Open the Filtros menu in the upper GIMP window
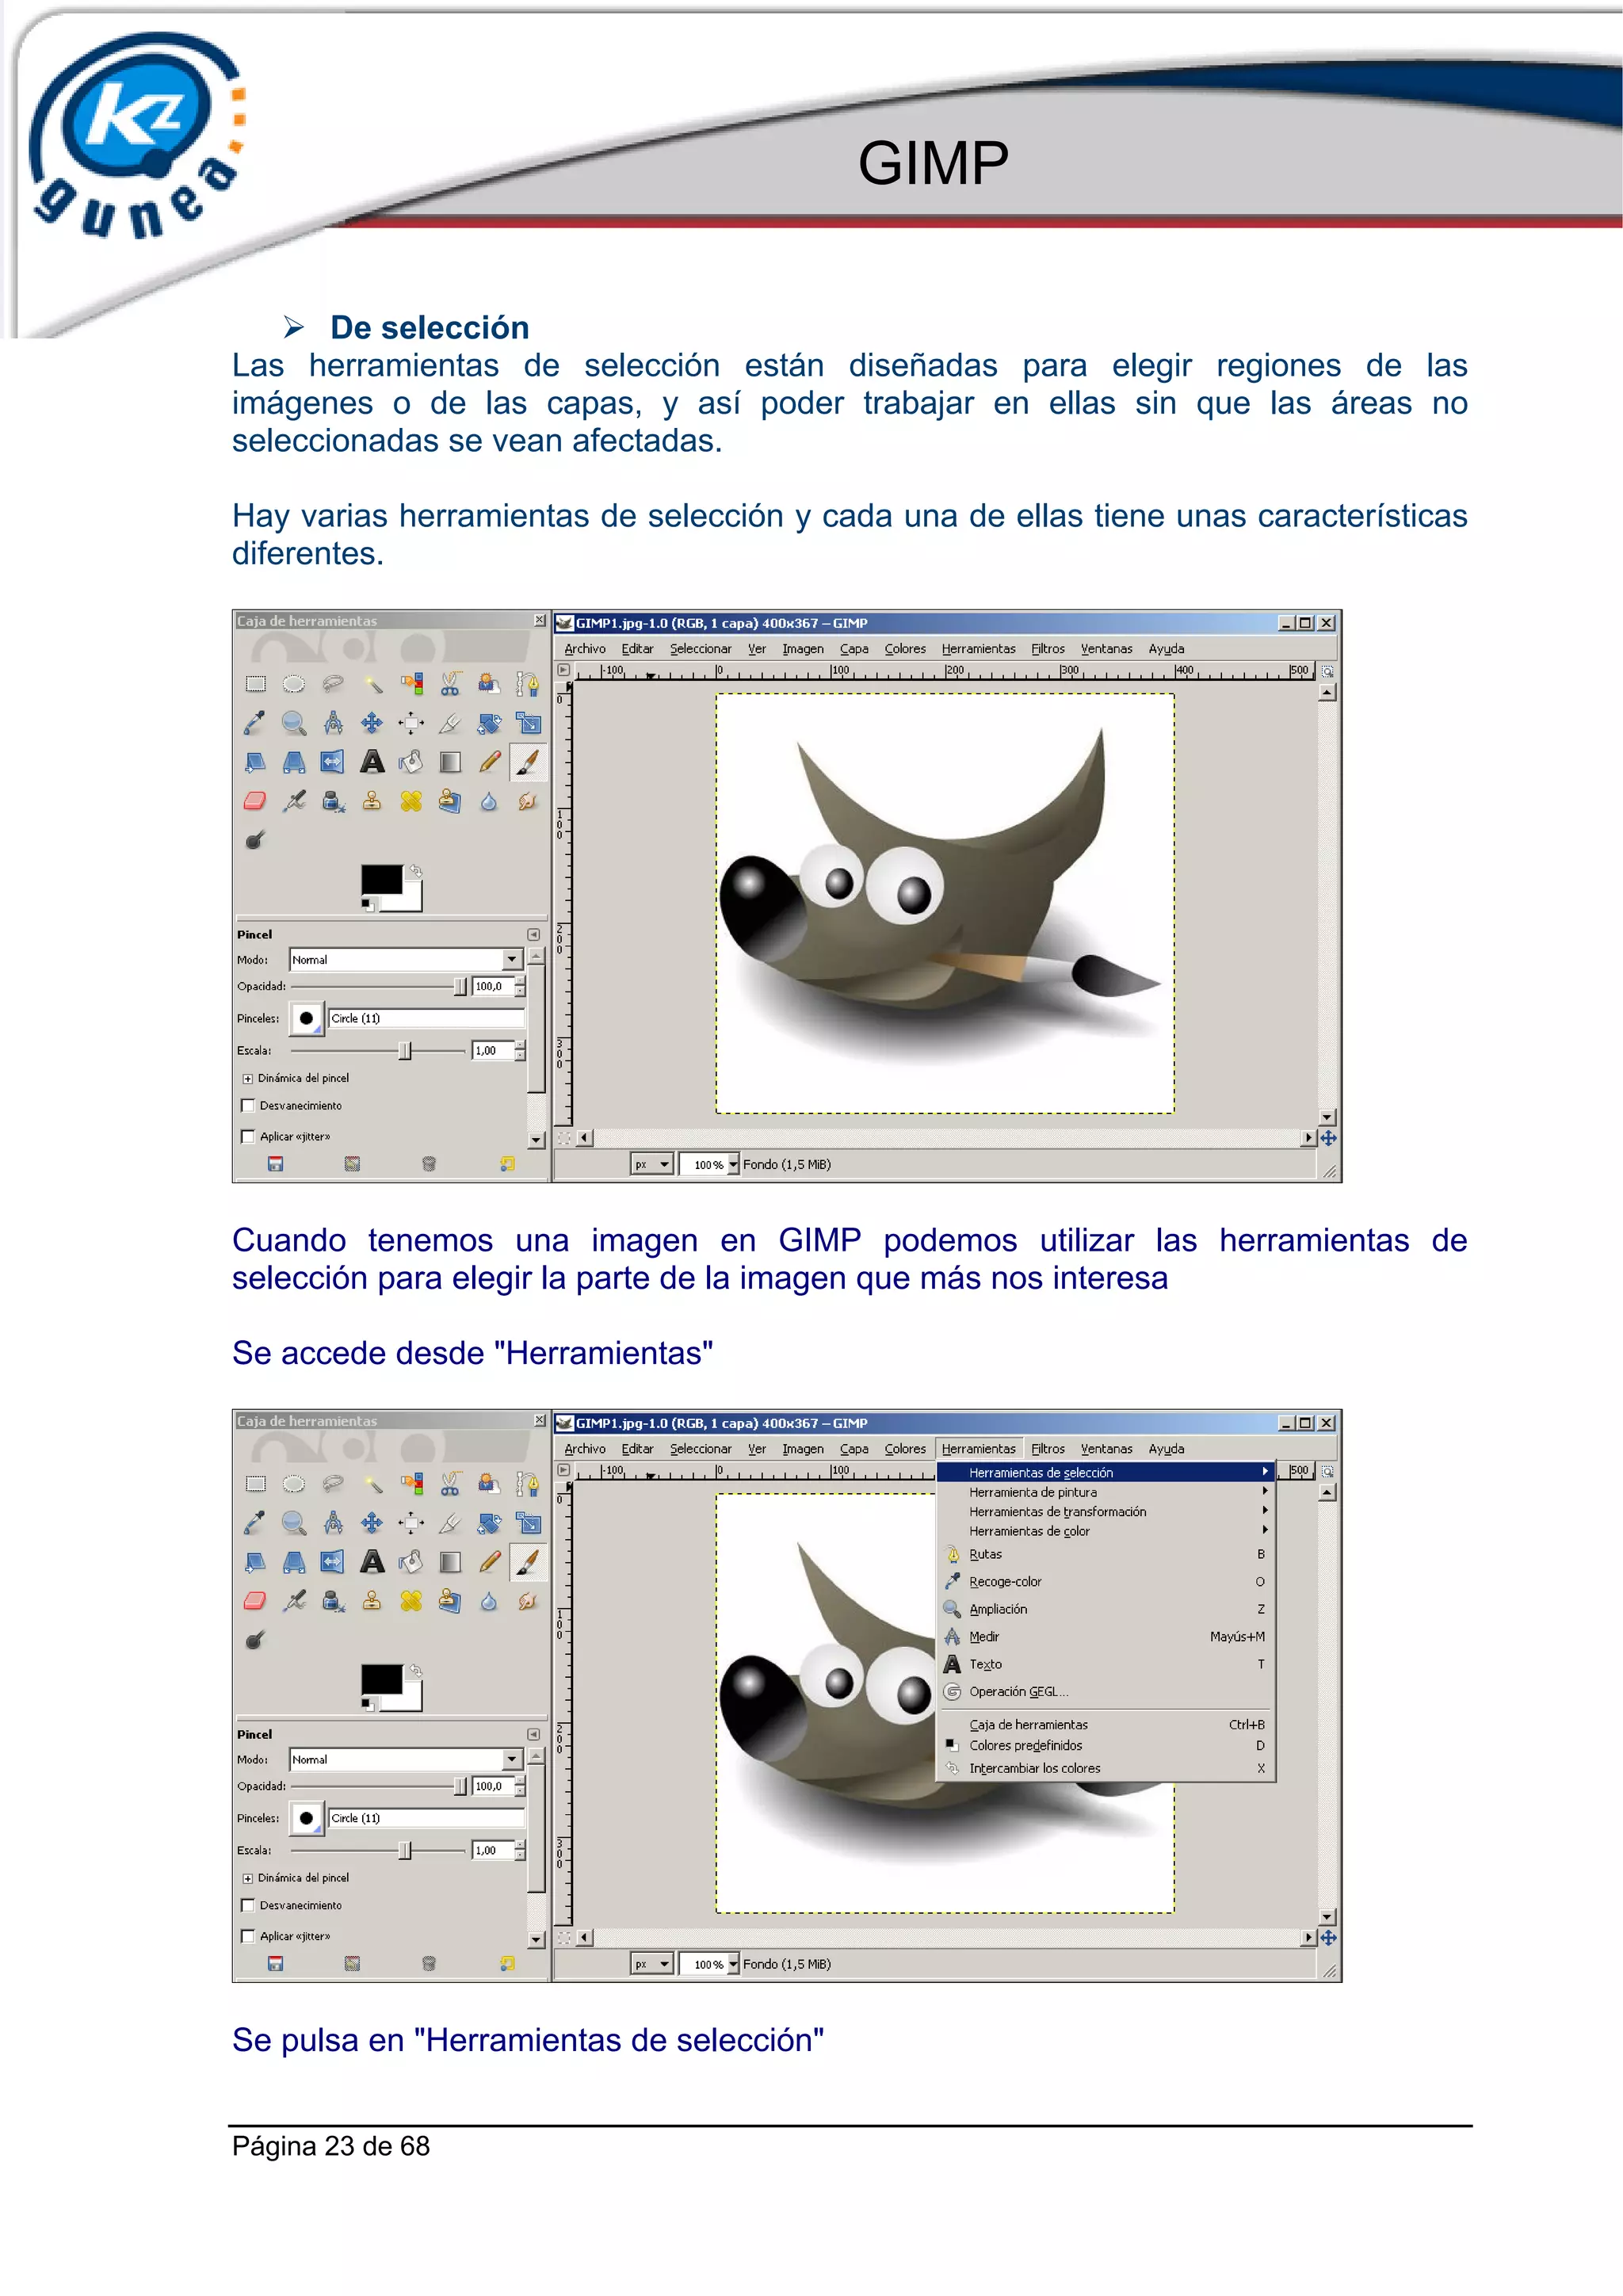Screen dimensions: 1623x2296 pos(1047,649)
